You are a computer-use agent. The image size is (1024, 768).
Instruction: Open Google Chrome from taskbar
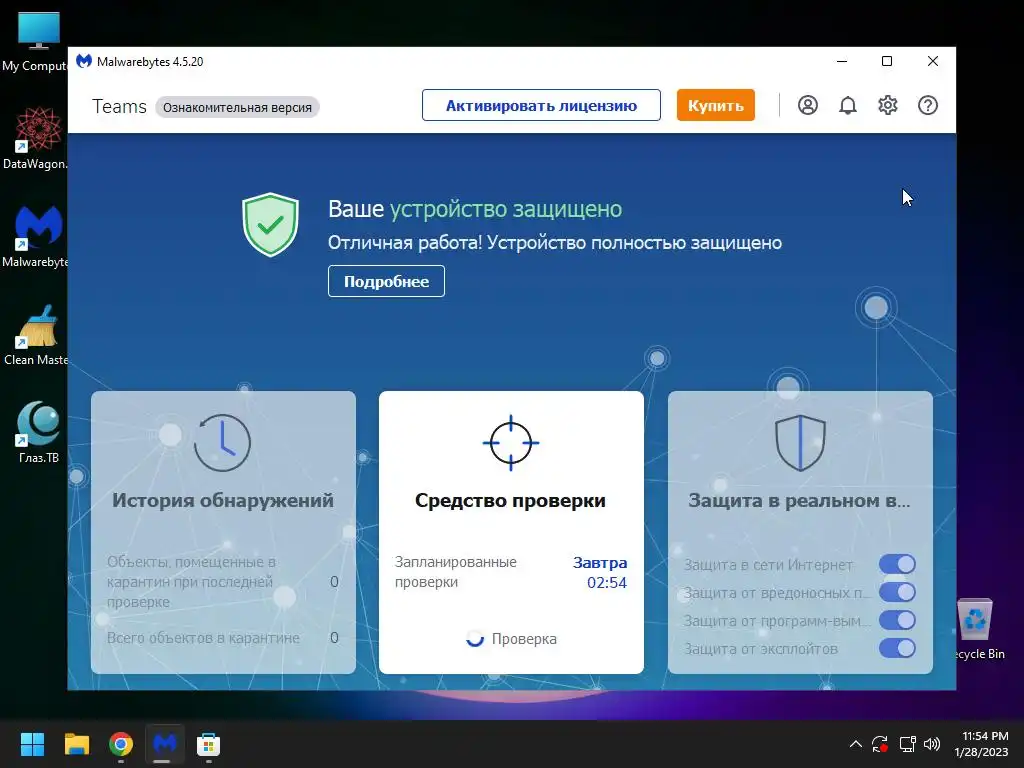point(121,744)
